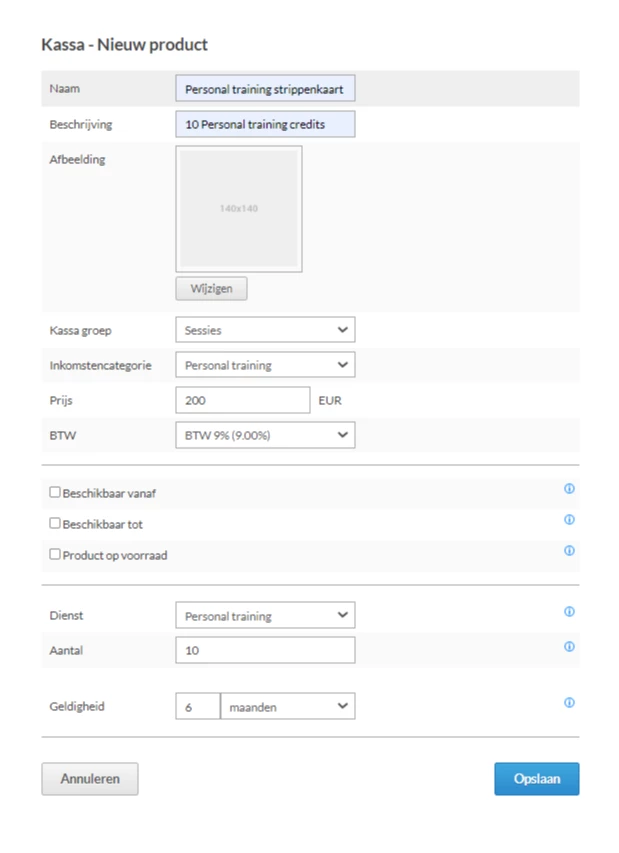
Task: Click info icon for Product op voorraad
Action: 569,551
